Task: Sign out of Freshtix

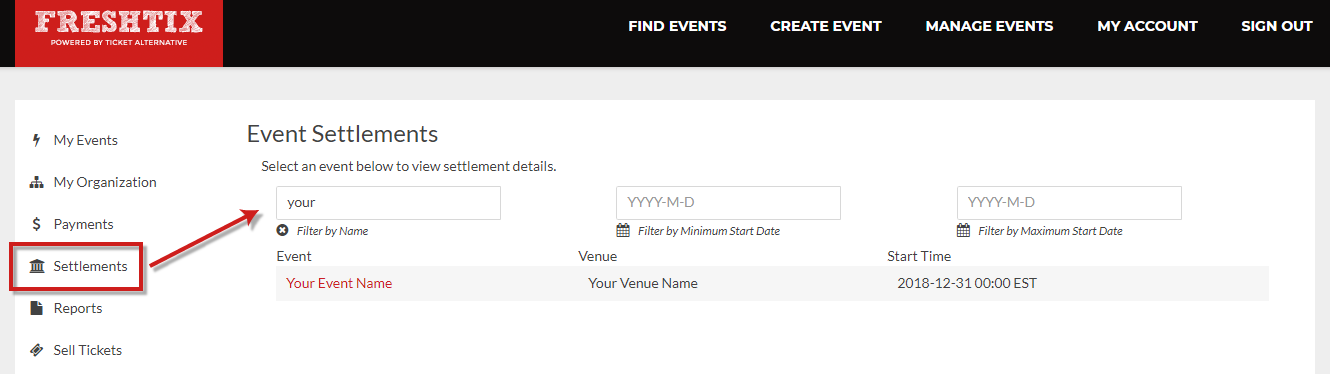Action: pyautogui.click(x=1277, y=26)
